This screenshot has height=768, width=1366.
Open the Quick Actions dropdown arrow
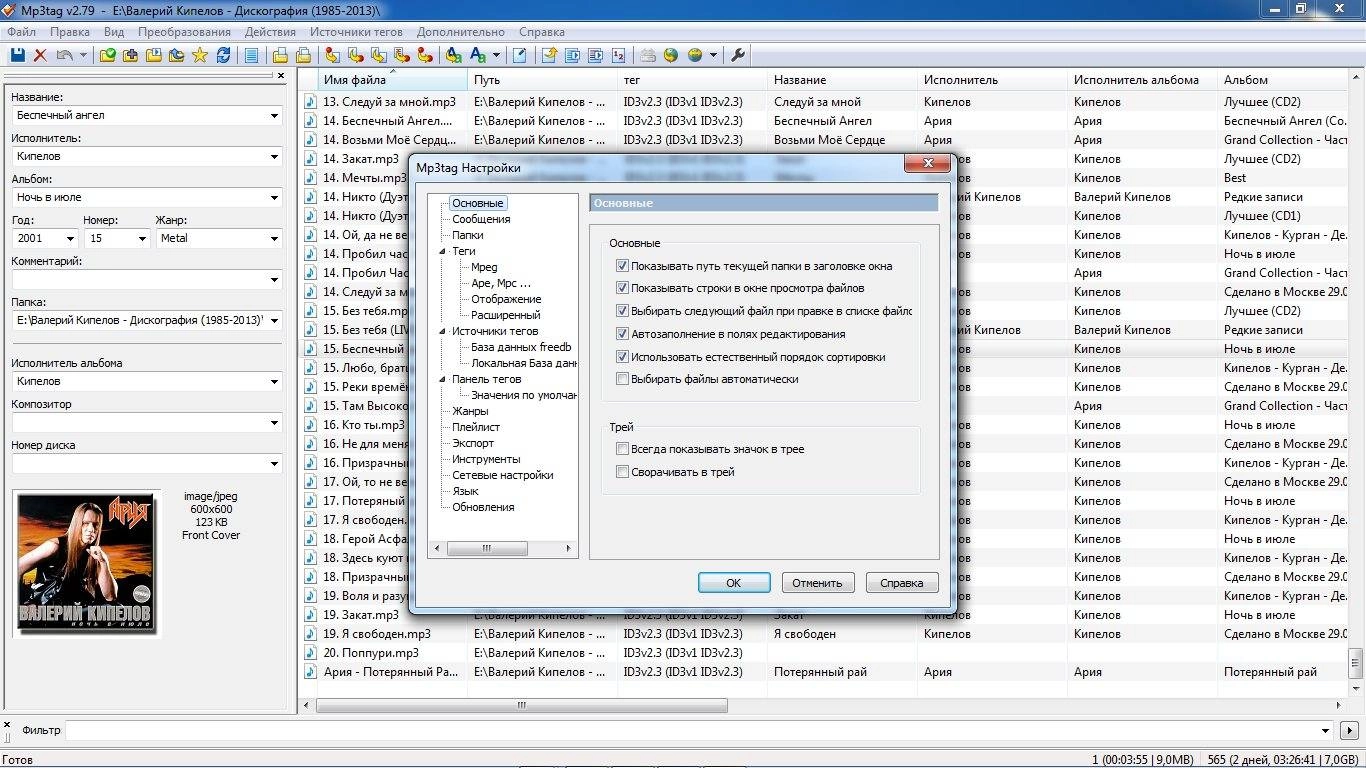coord(496,55)
